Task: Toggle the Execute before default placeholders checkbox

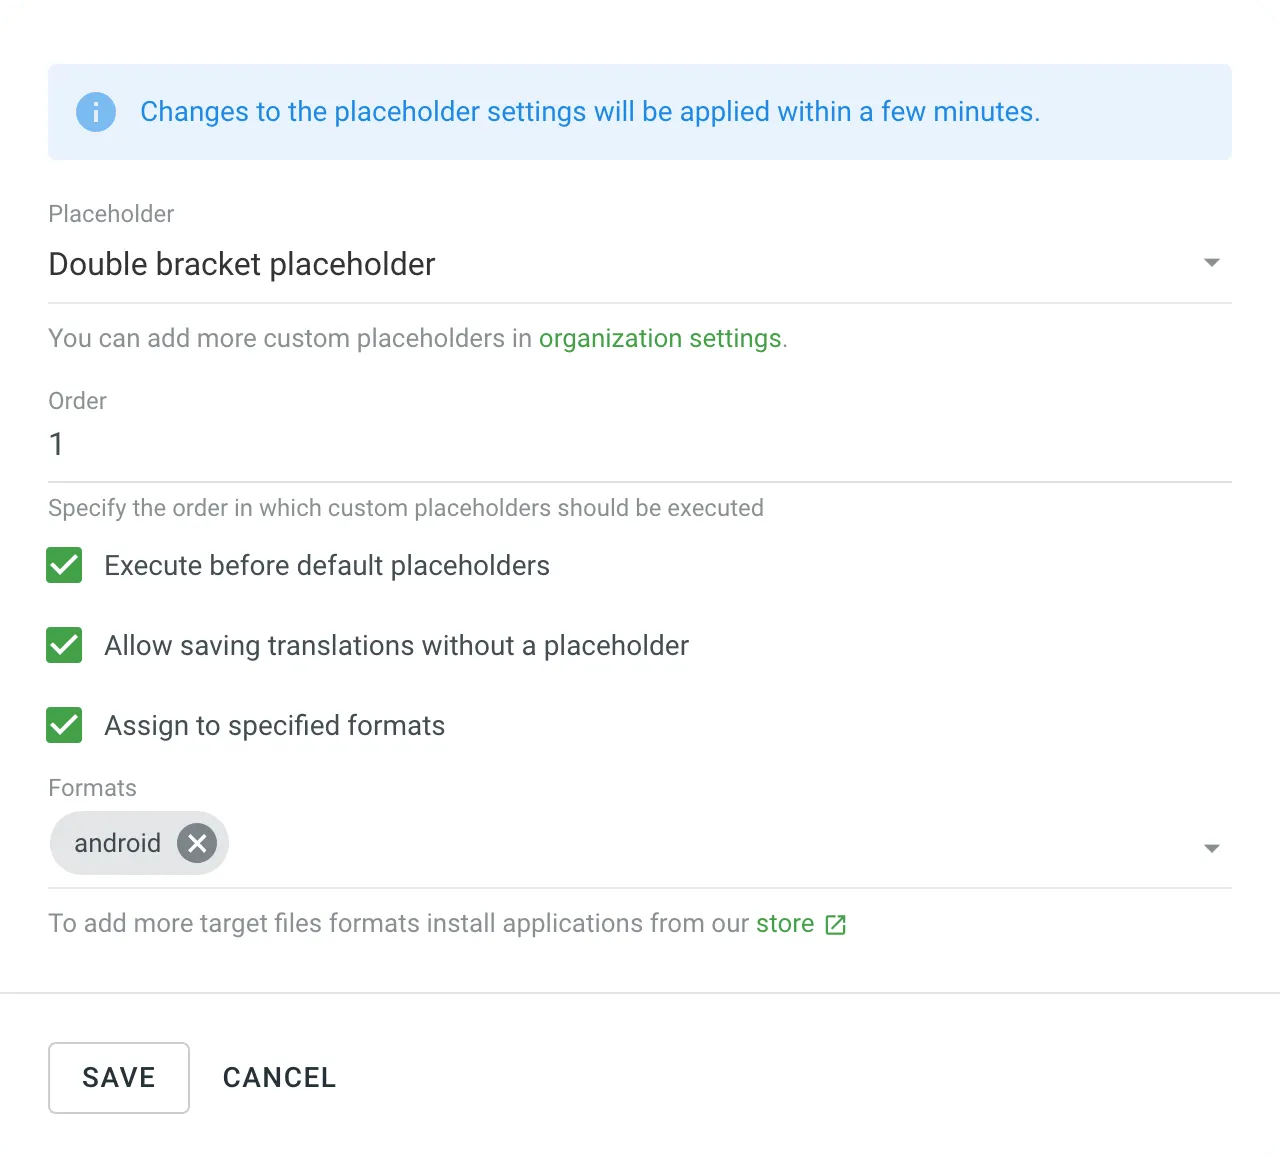Action: coord(64,565)
